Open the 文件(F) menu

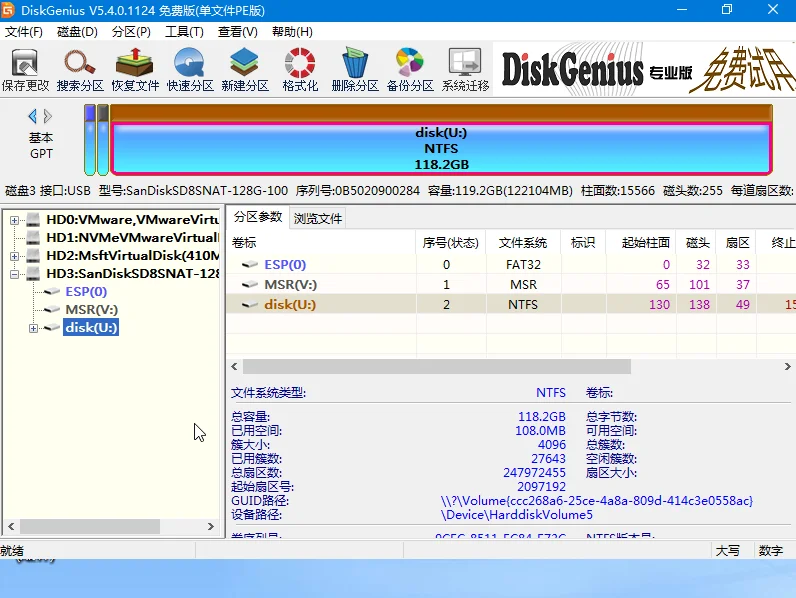pyautogui.click(x=23, y=32)
